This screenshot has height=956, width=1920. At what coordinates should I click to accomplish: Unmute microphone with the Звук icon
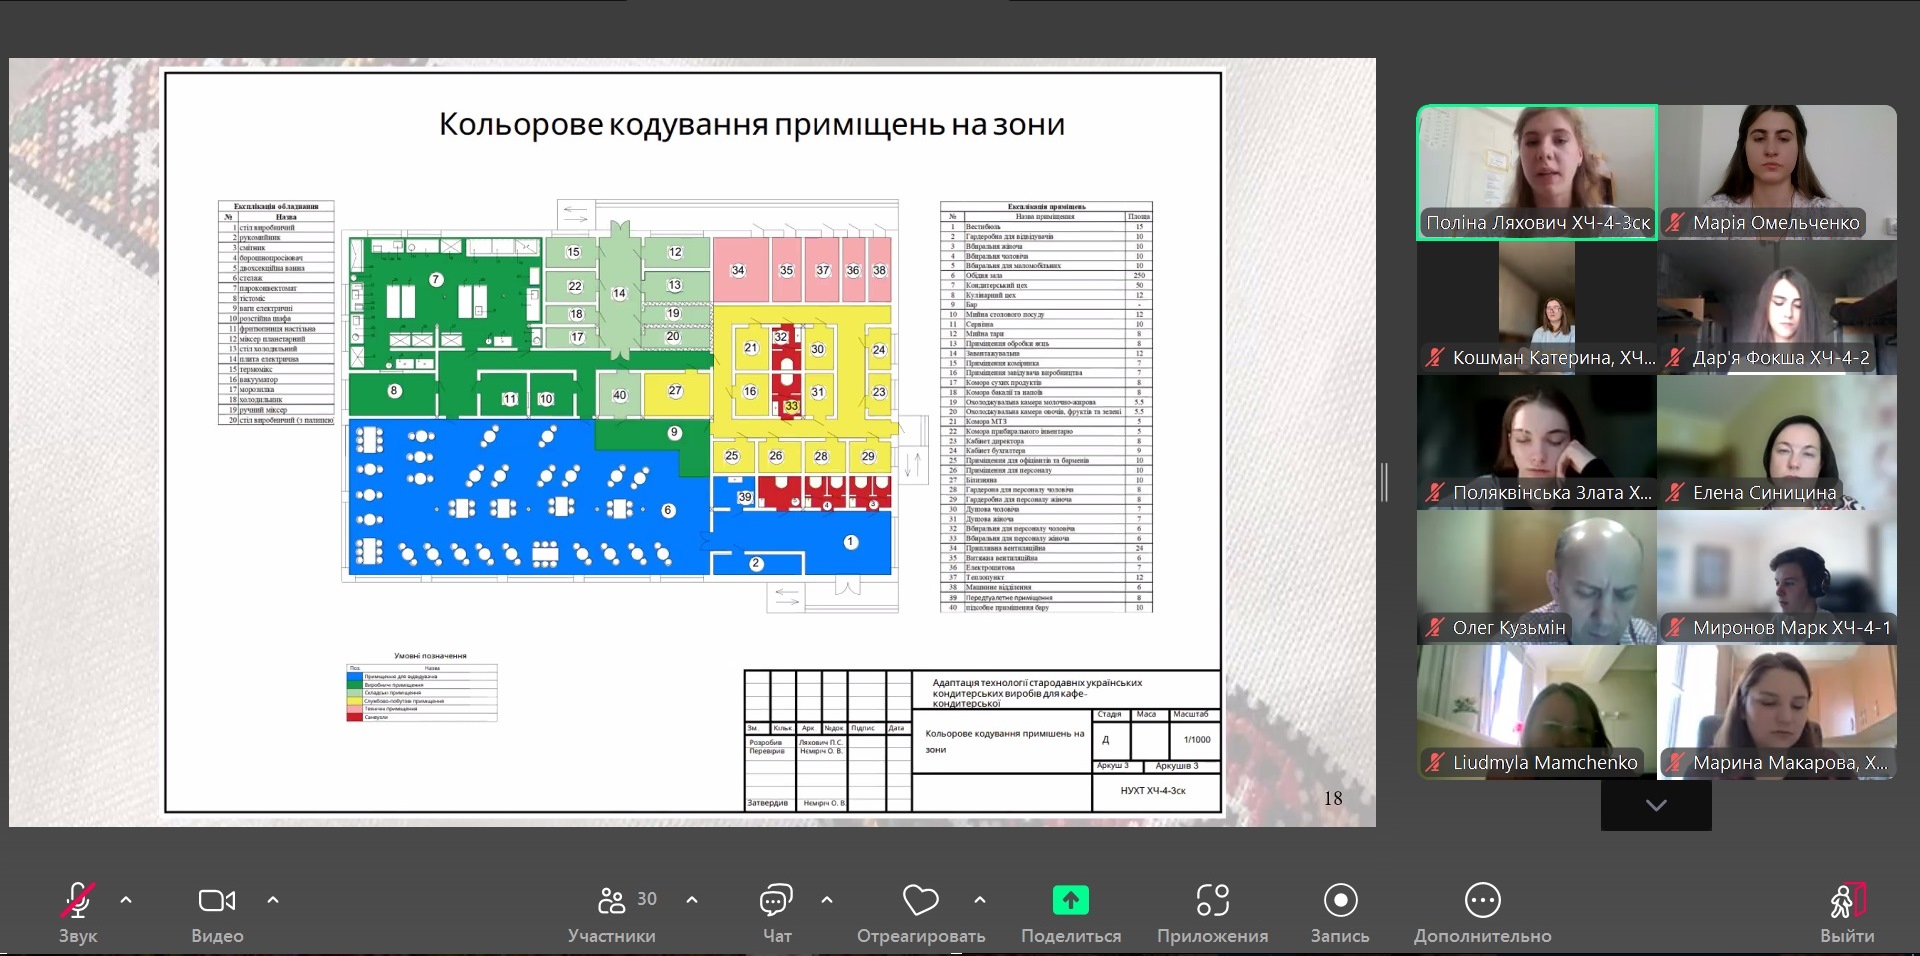point(78,900)
